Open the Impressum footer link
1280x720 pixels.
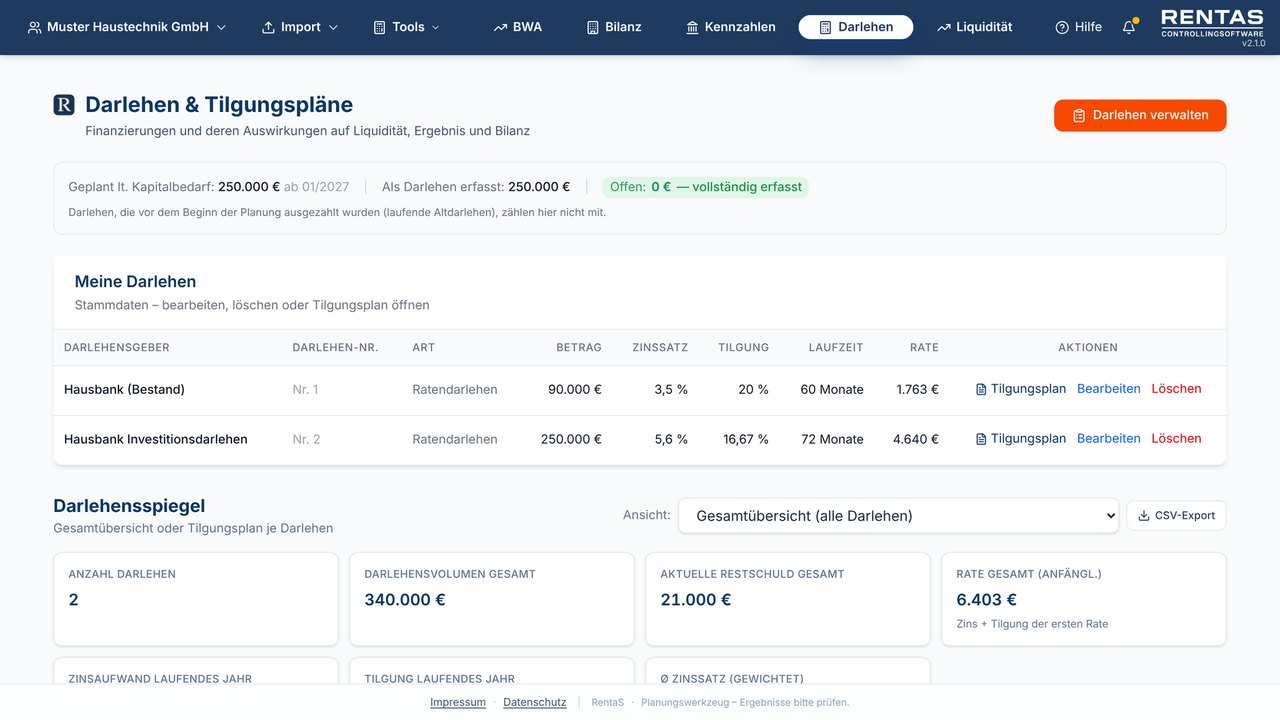click(458, 702)
